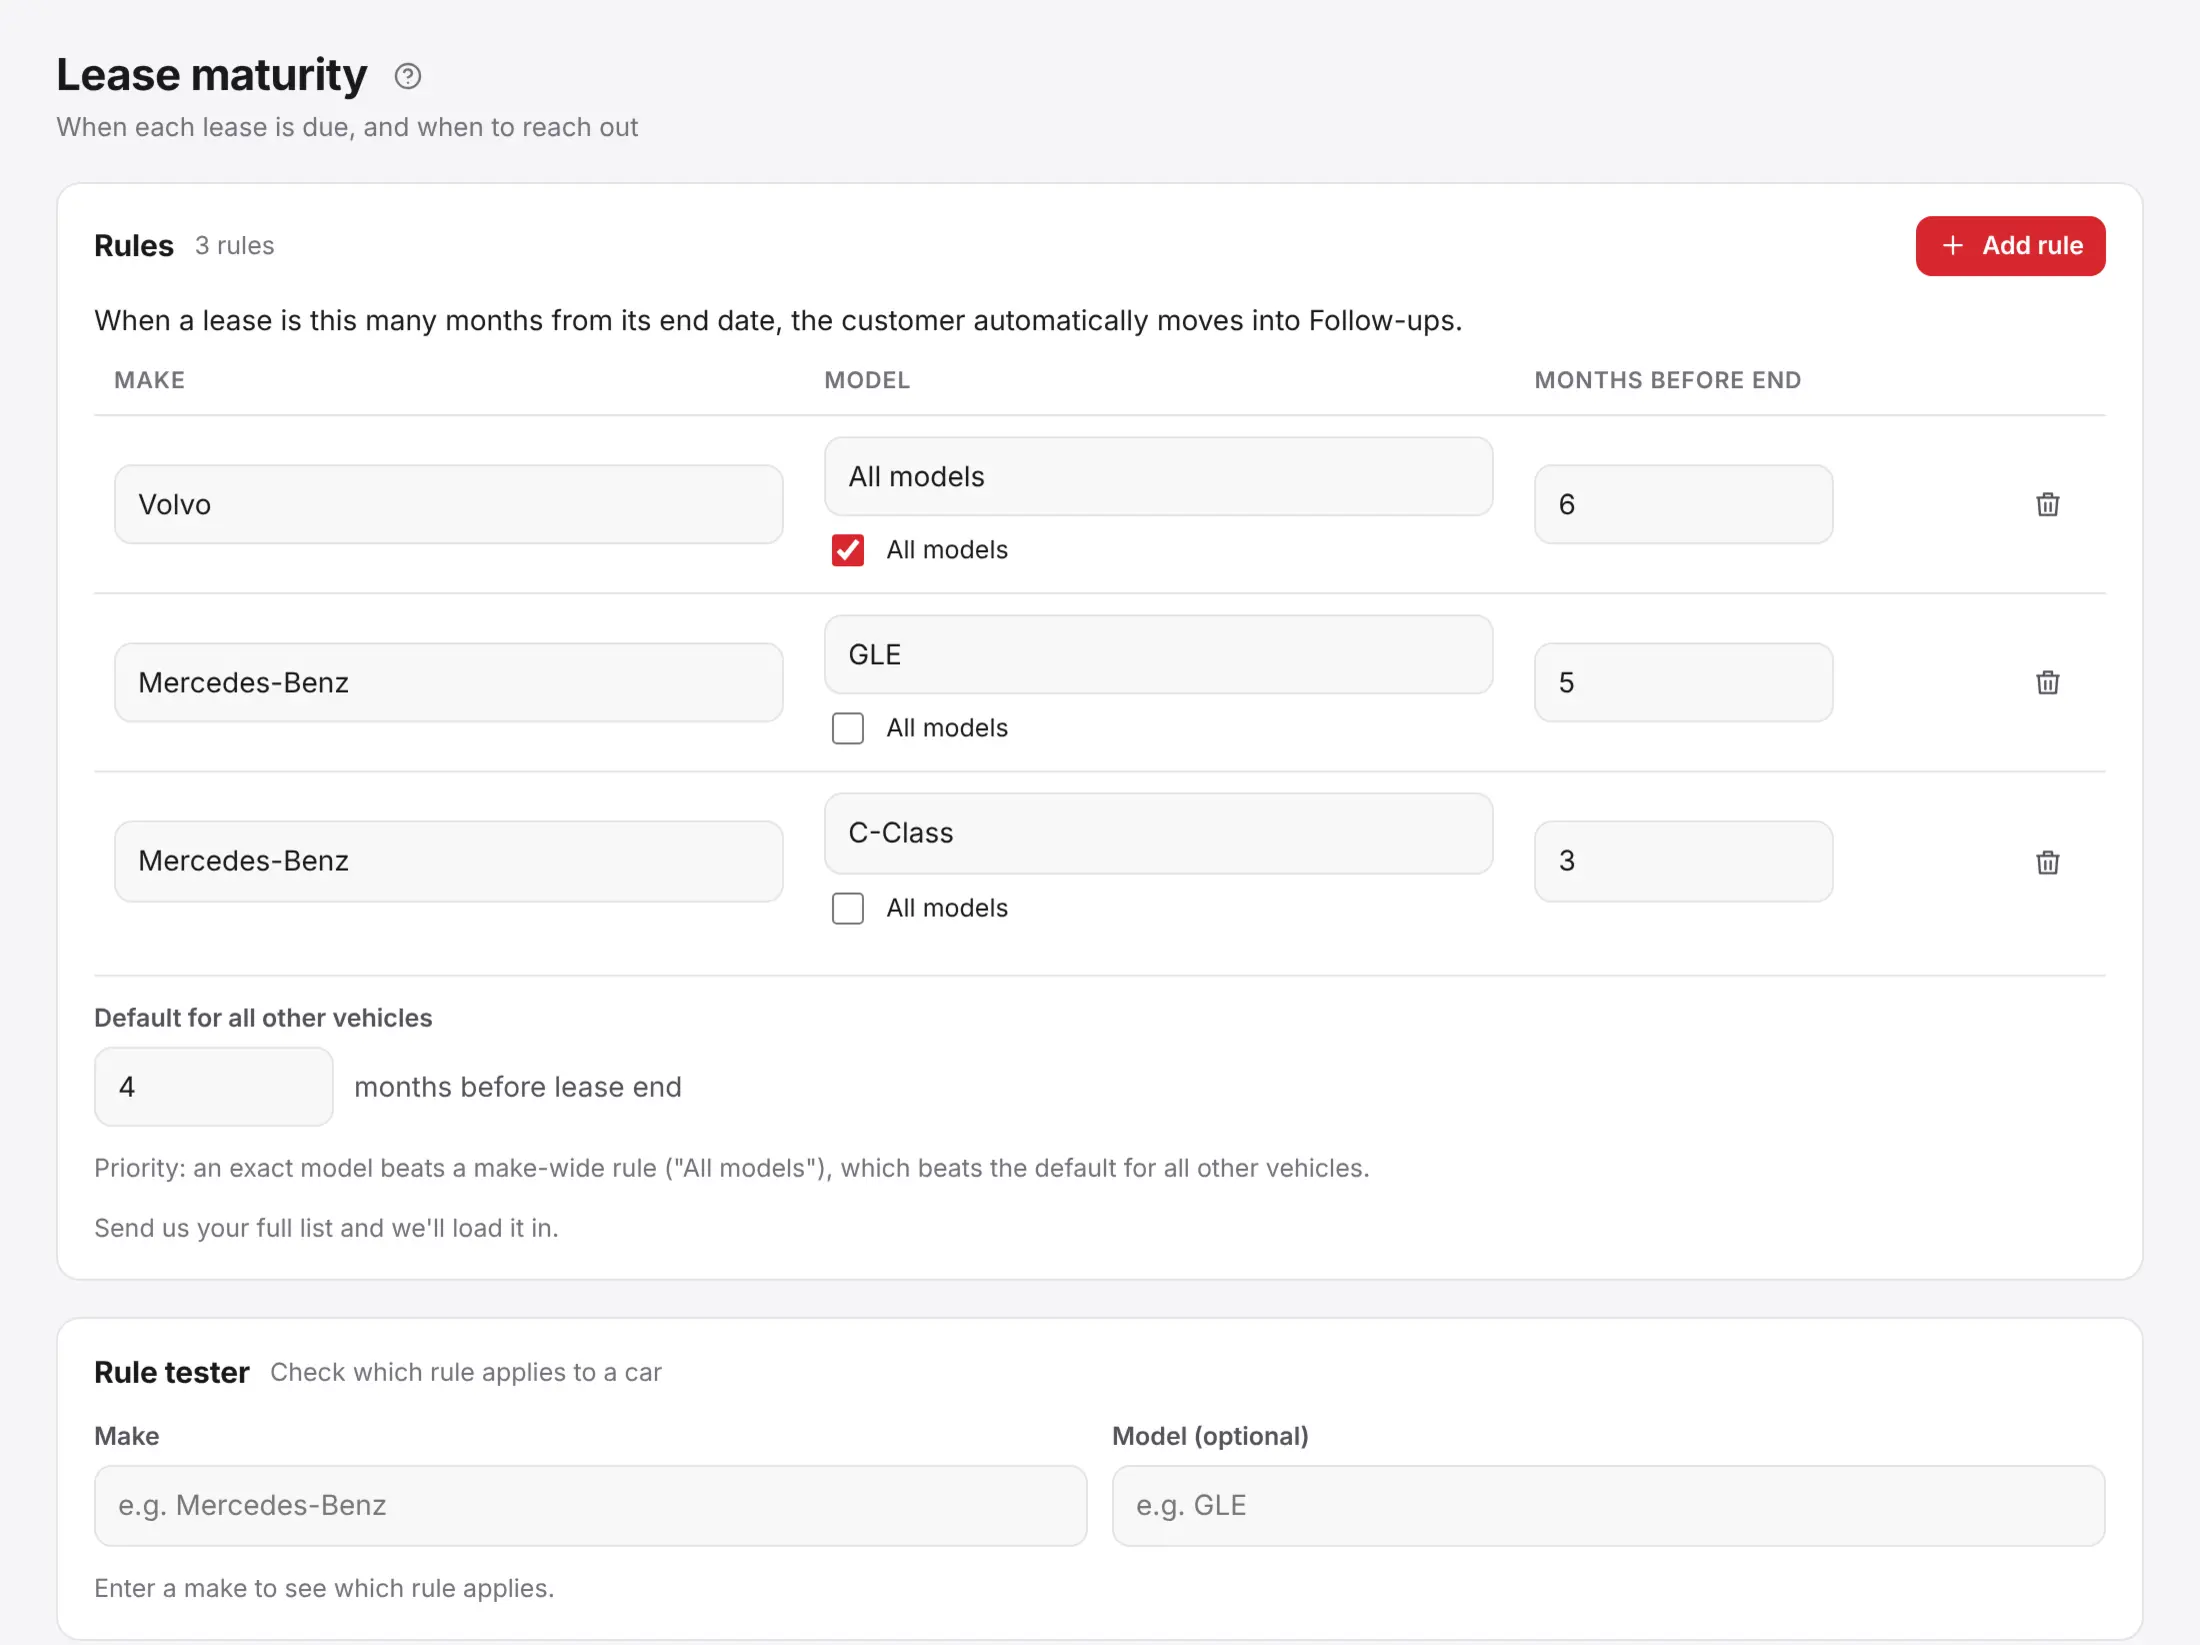Edit the Volvo make field

[448, 504]
